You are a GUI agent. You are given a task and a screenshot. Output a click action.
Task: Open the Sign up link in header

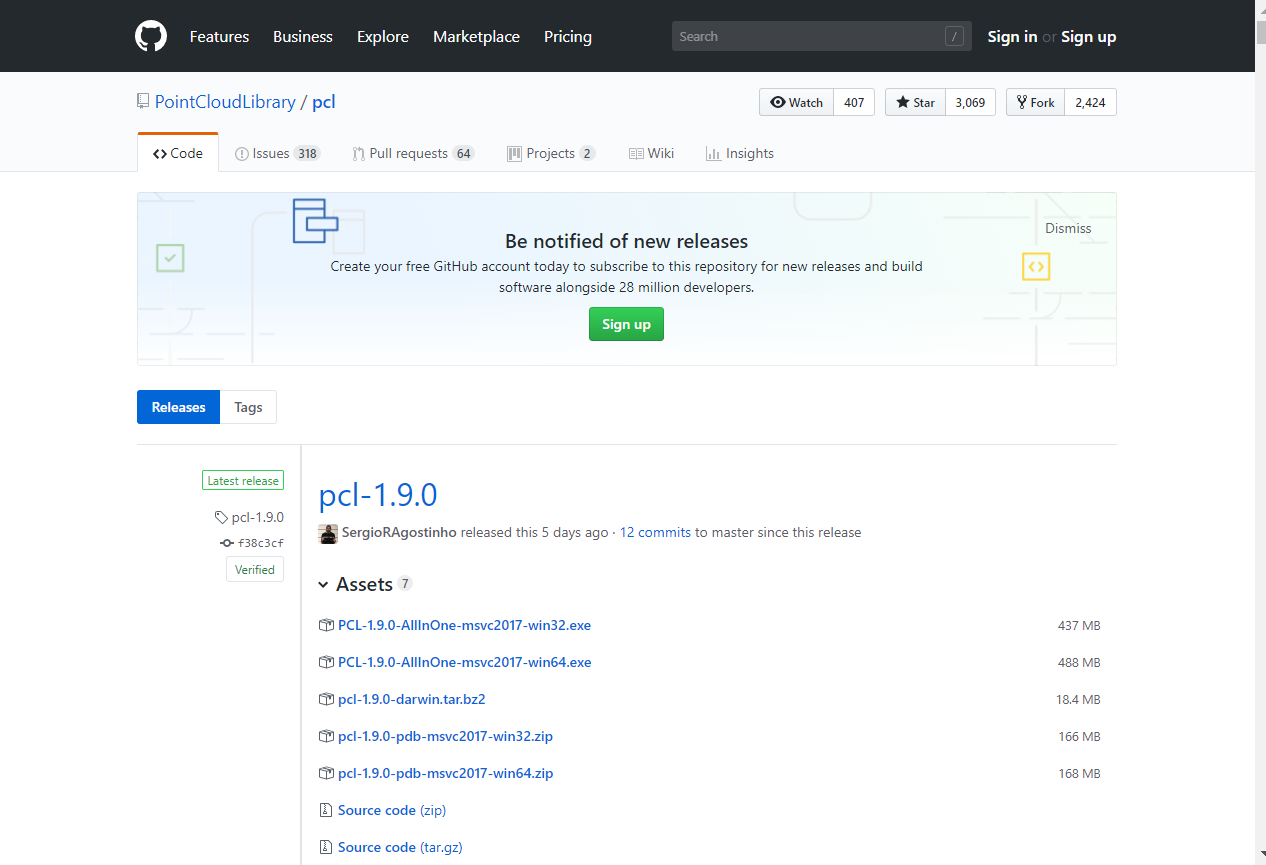pos(1088,36)
